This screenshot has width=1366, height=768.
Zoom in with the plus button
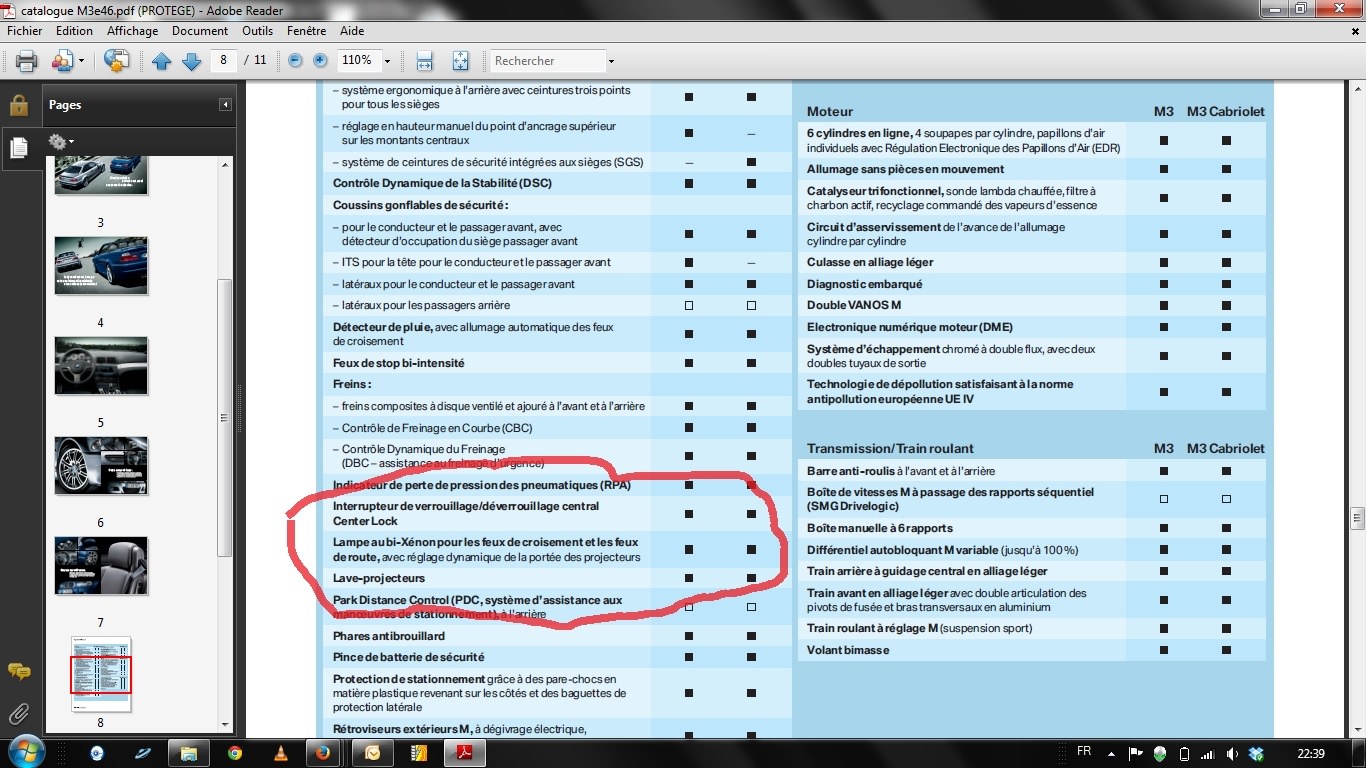[x=320, y=61]
